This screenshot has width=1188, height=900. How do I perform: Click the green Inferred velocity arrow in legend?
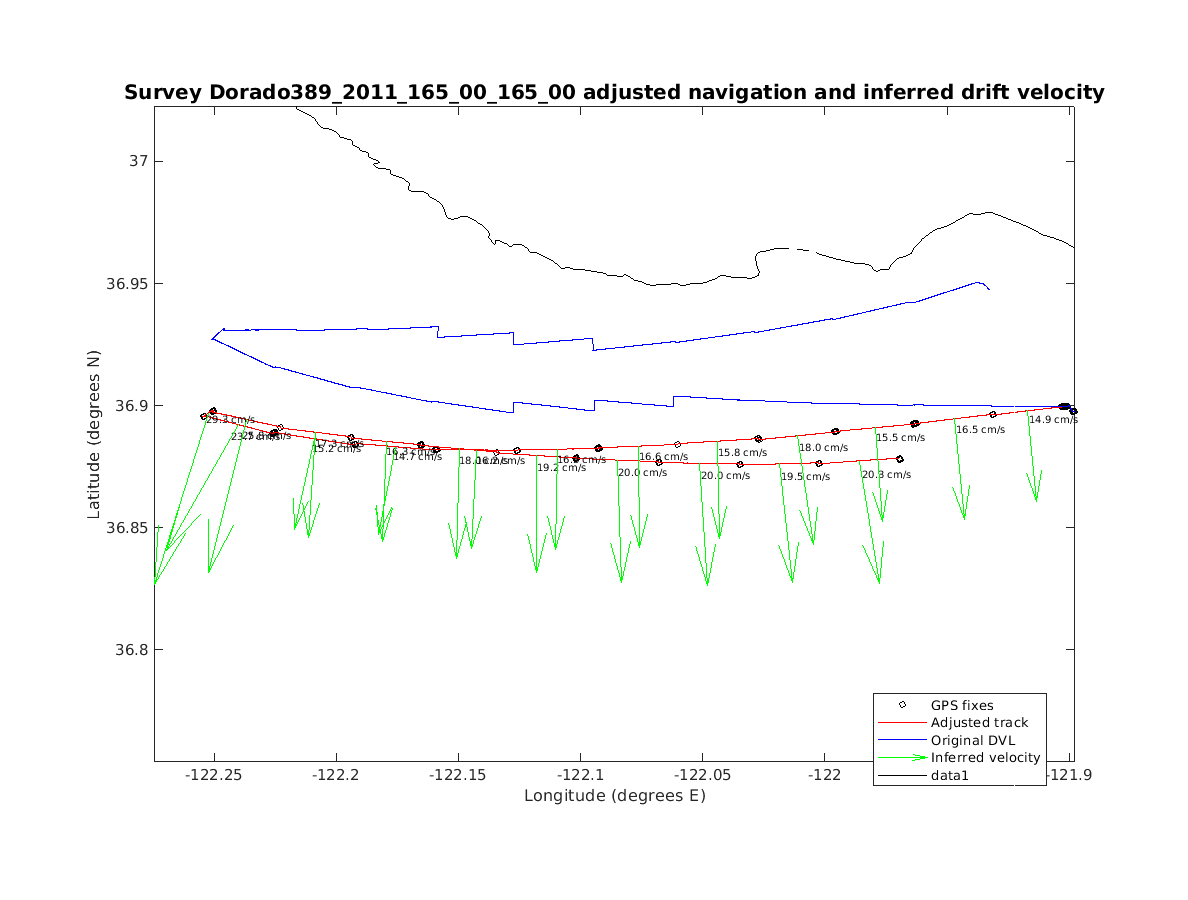coord(902,758)
